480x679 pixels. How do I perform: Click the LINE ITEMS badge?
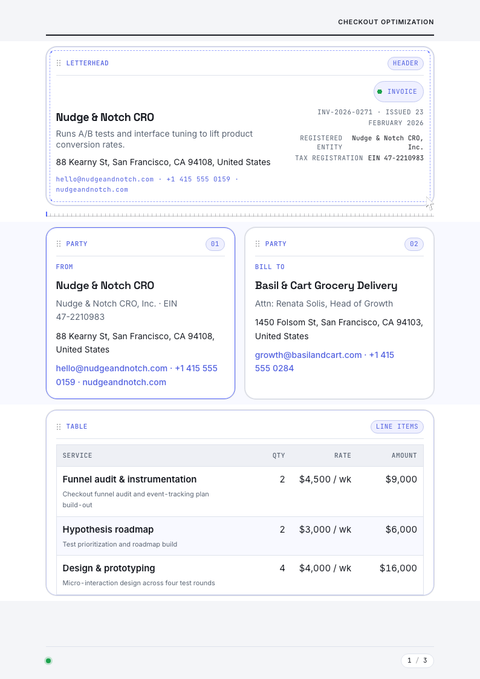397,427
